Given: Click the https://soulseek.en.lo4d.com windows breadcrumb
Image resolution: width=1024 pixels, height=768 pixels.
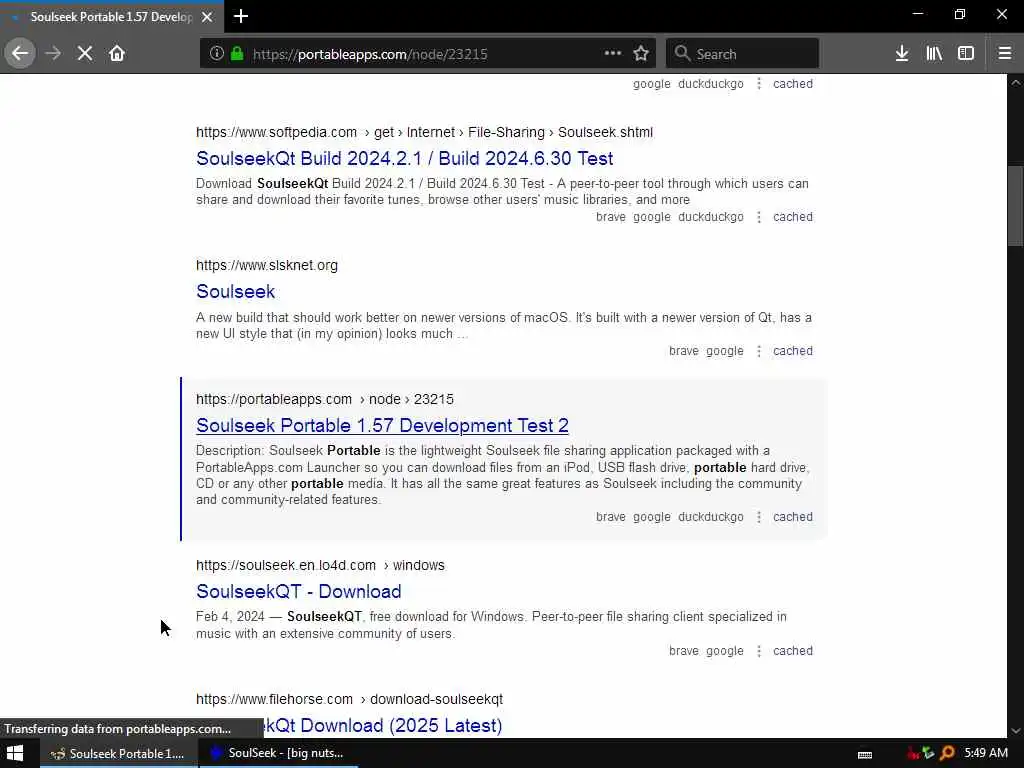Looking at the screenshot, I should click(320, 565).
